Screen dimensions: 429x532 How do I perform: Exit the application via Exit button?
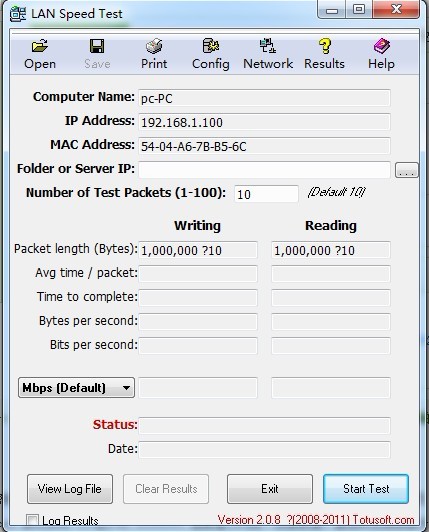coord(270,489)
